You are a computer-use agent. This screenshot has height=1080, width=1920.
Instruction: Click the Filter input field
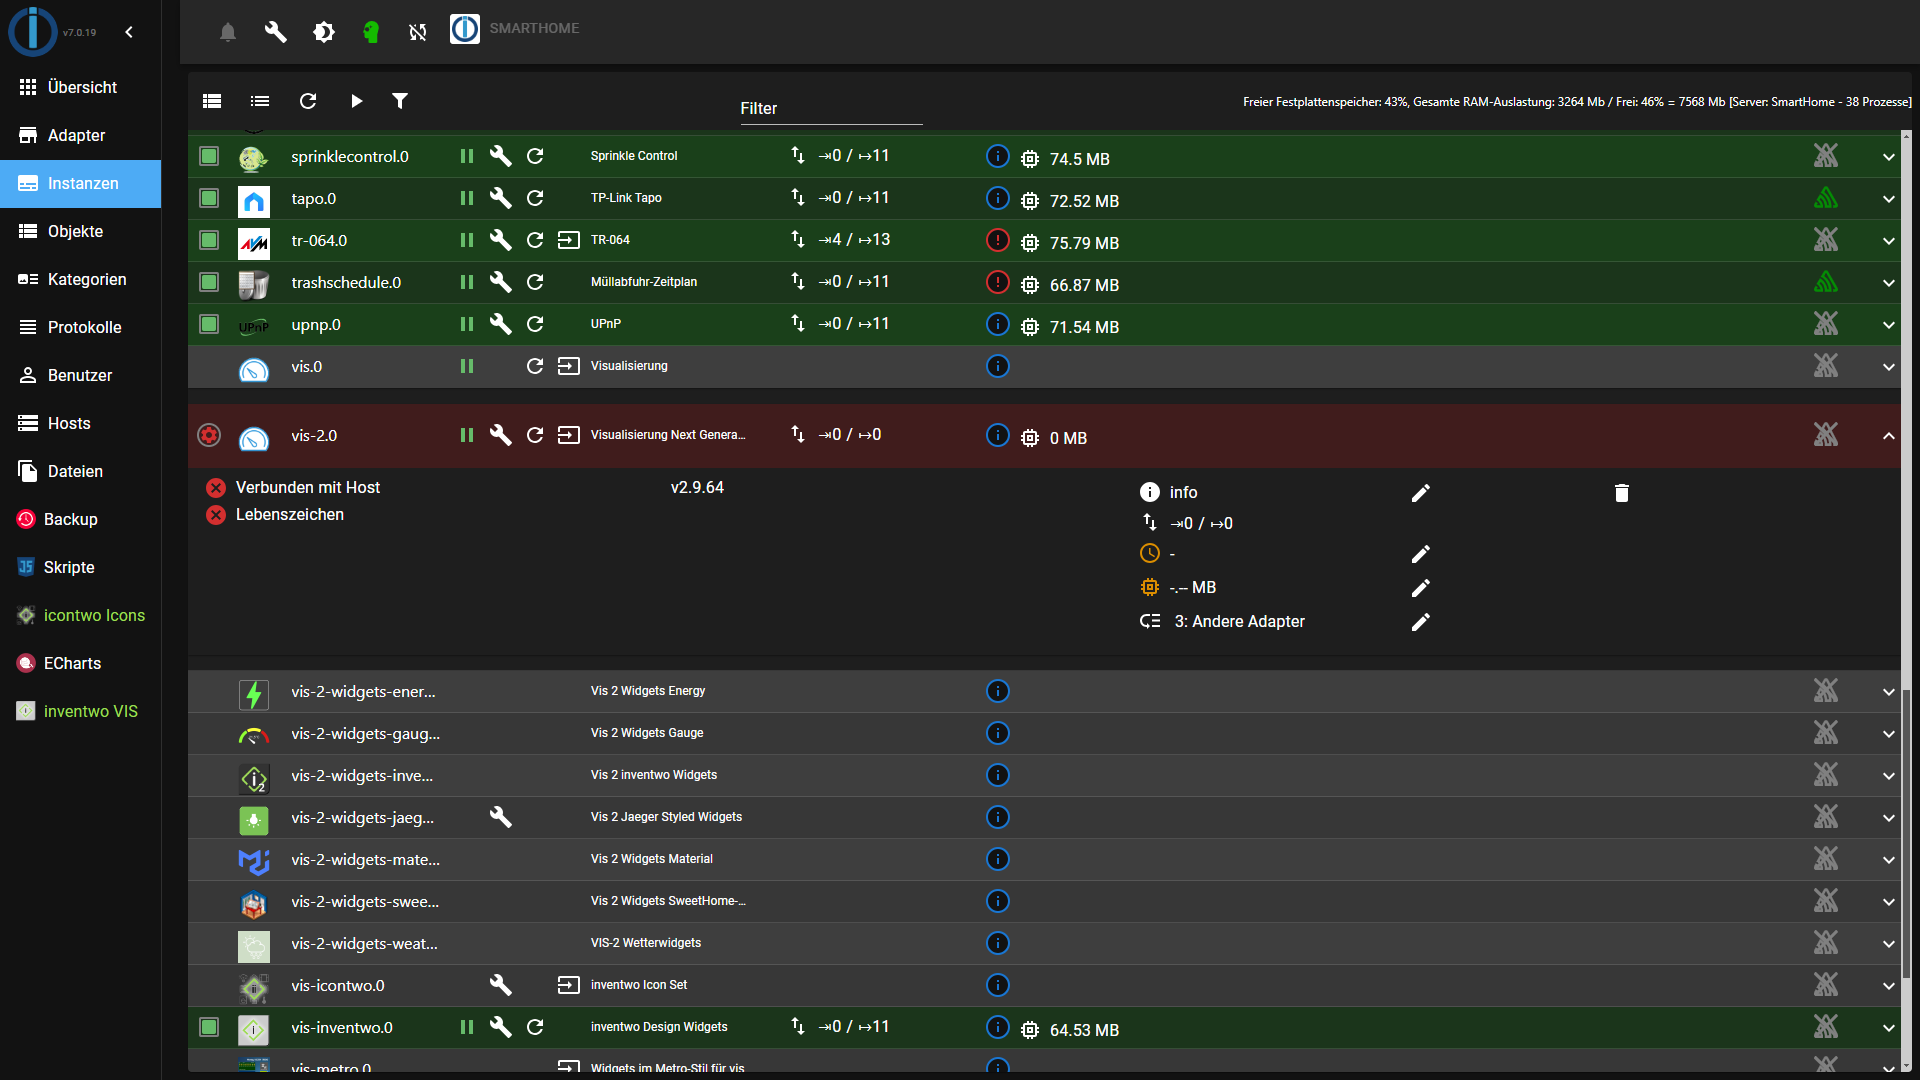[830, 109]
